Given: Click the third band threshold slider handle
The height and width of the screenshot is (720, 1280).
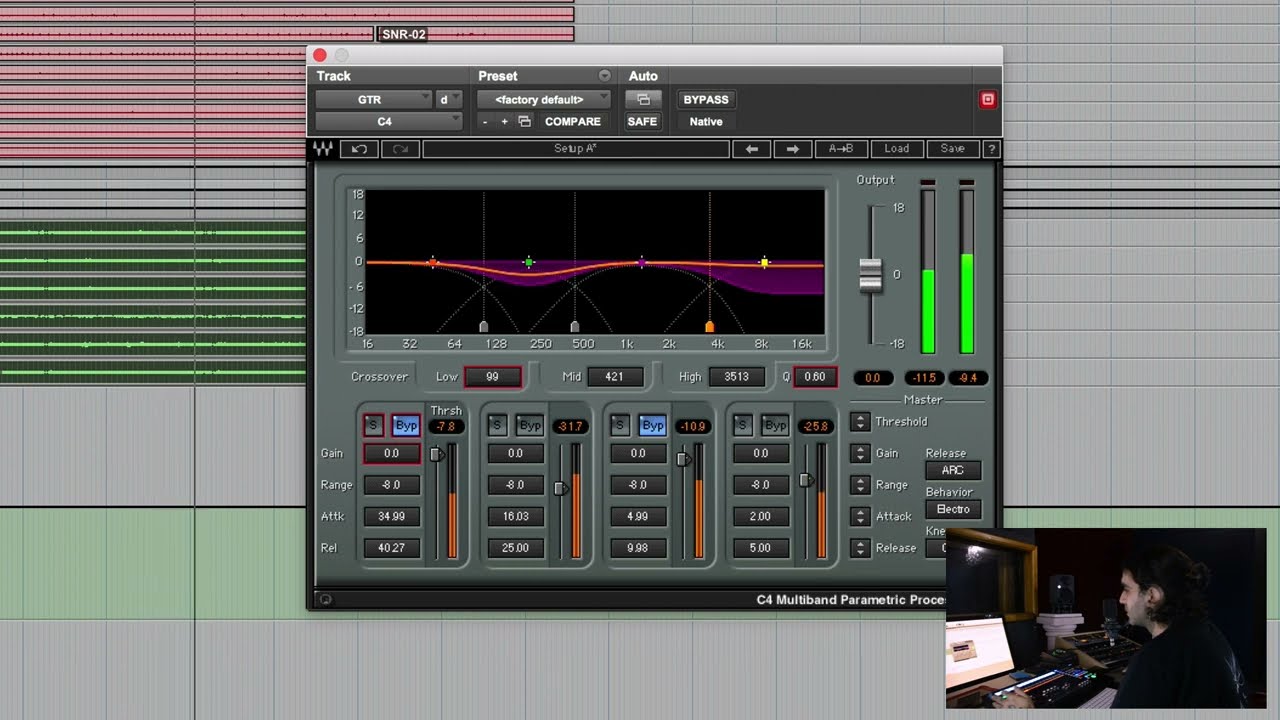Looking at the screenshot, I should [682, 459].
